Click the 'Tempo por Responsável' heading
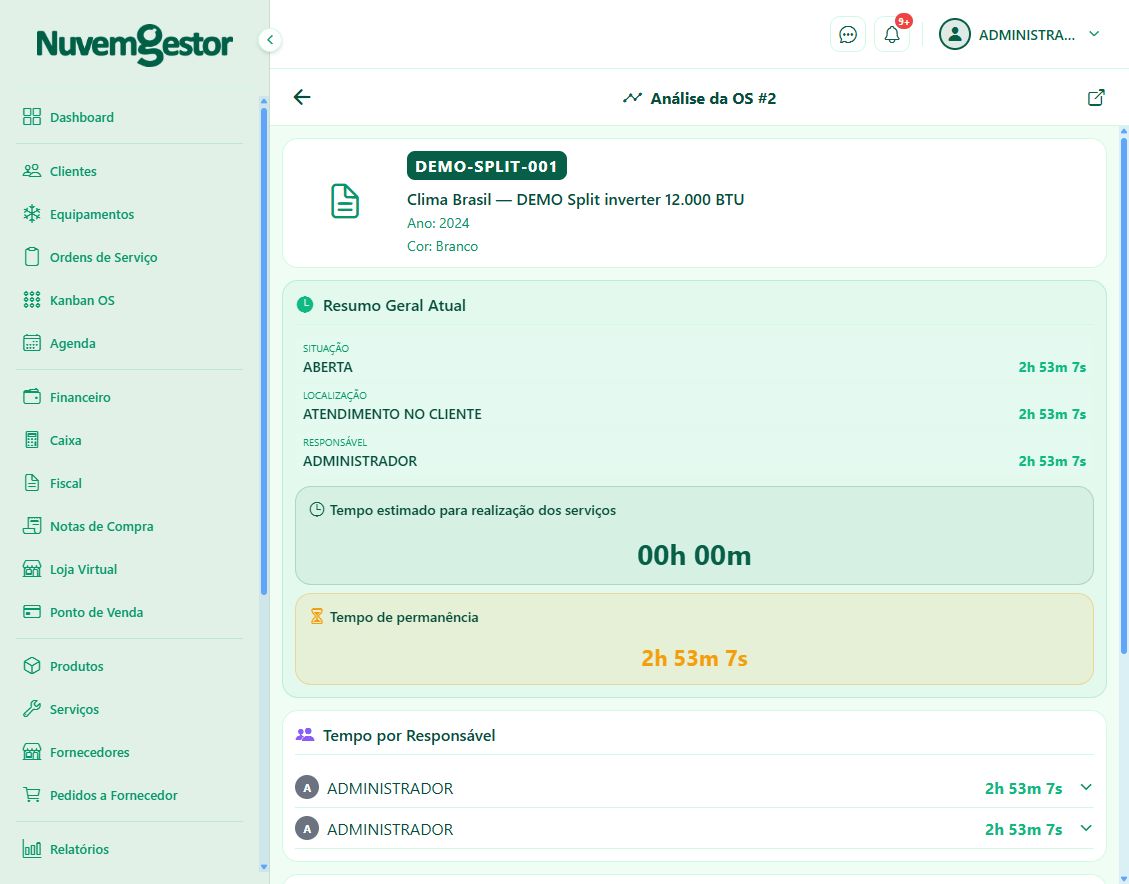The image size is (1129, 884). pos(409,735)
